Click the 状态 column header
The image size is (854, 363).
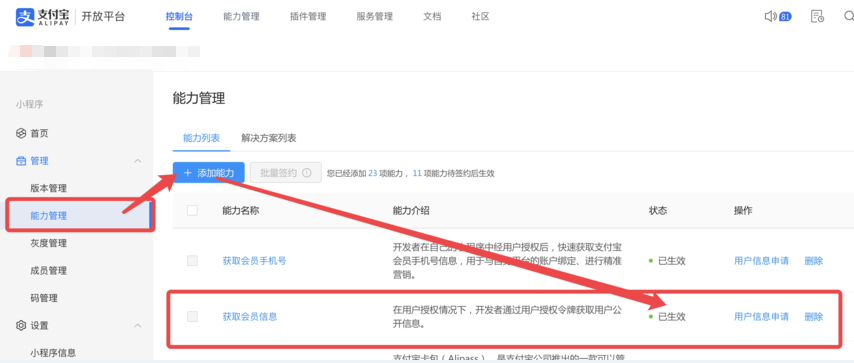coord(658,210)
